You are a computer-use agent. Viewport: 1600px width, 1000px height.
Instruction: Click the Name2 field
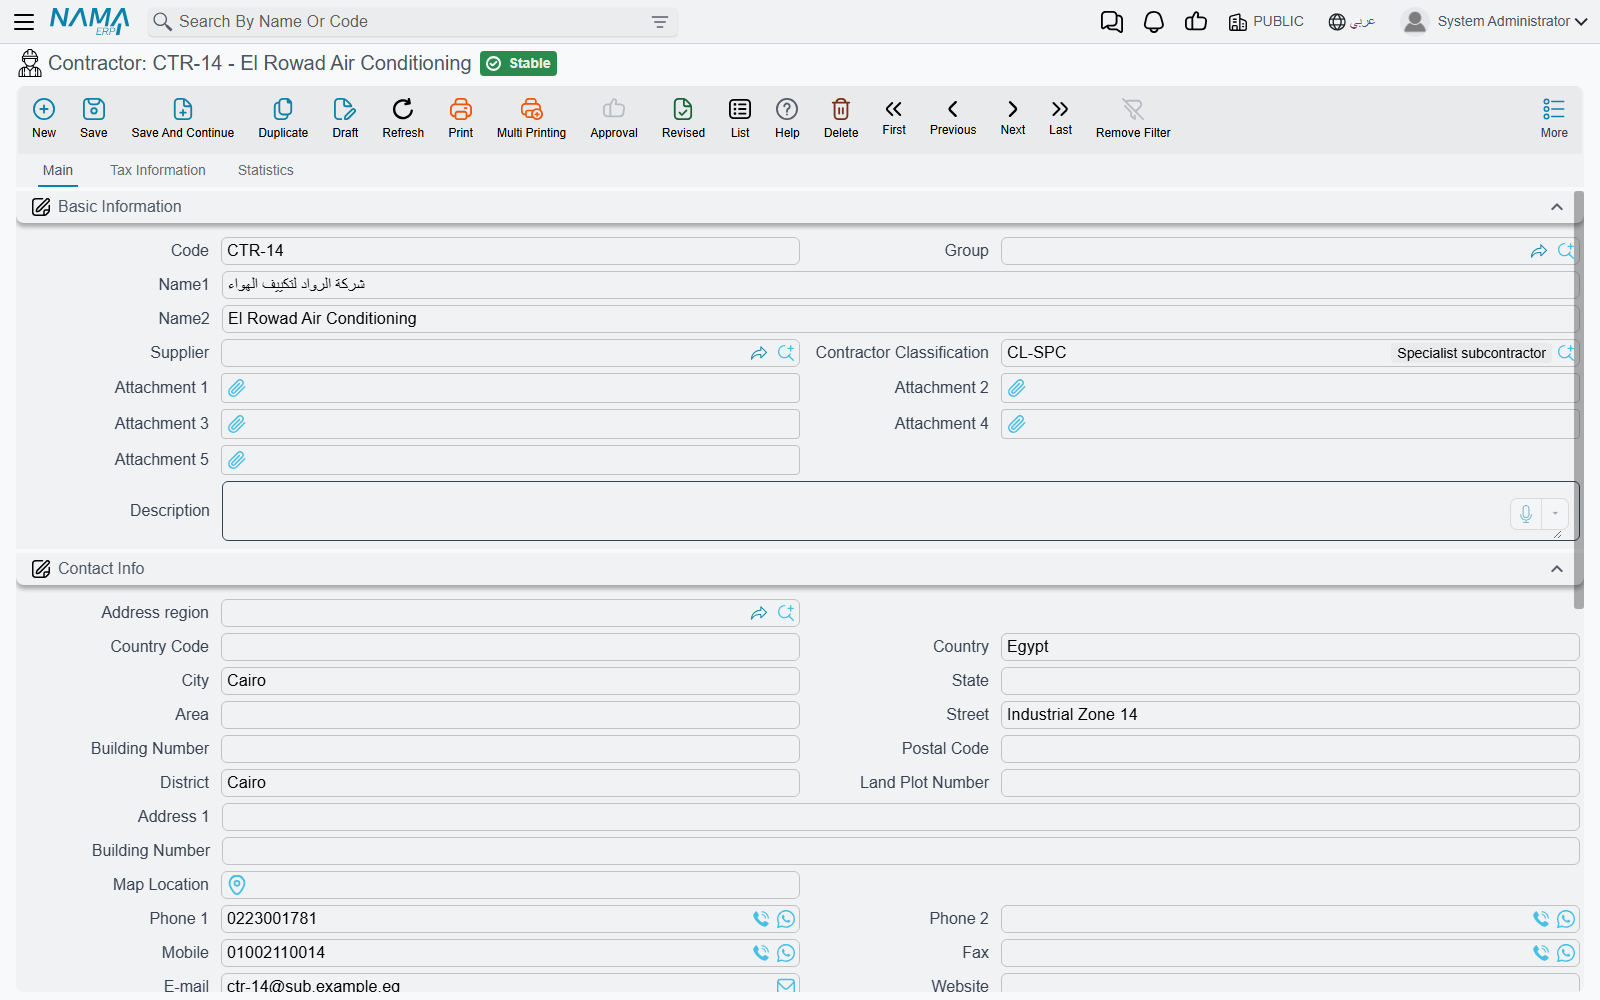900,319
